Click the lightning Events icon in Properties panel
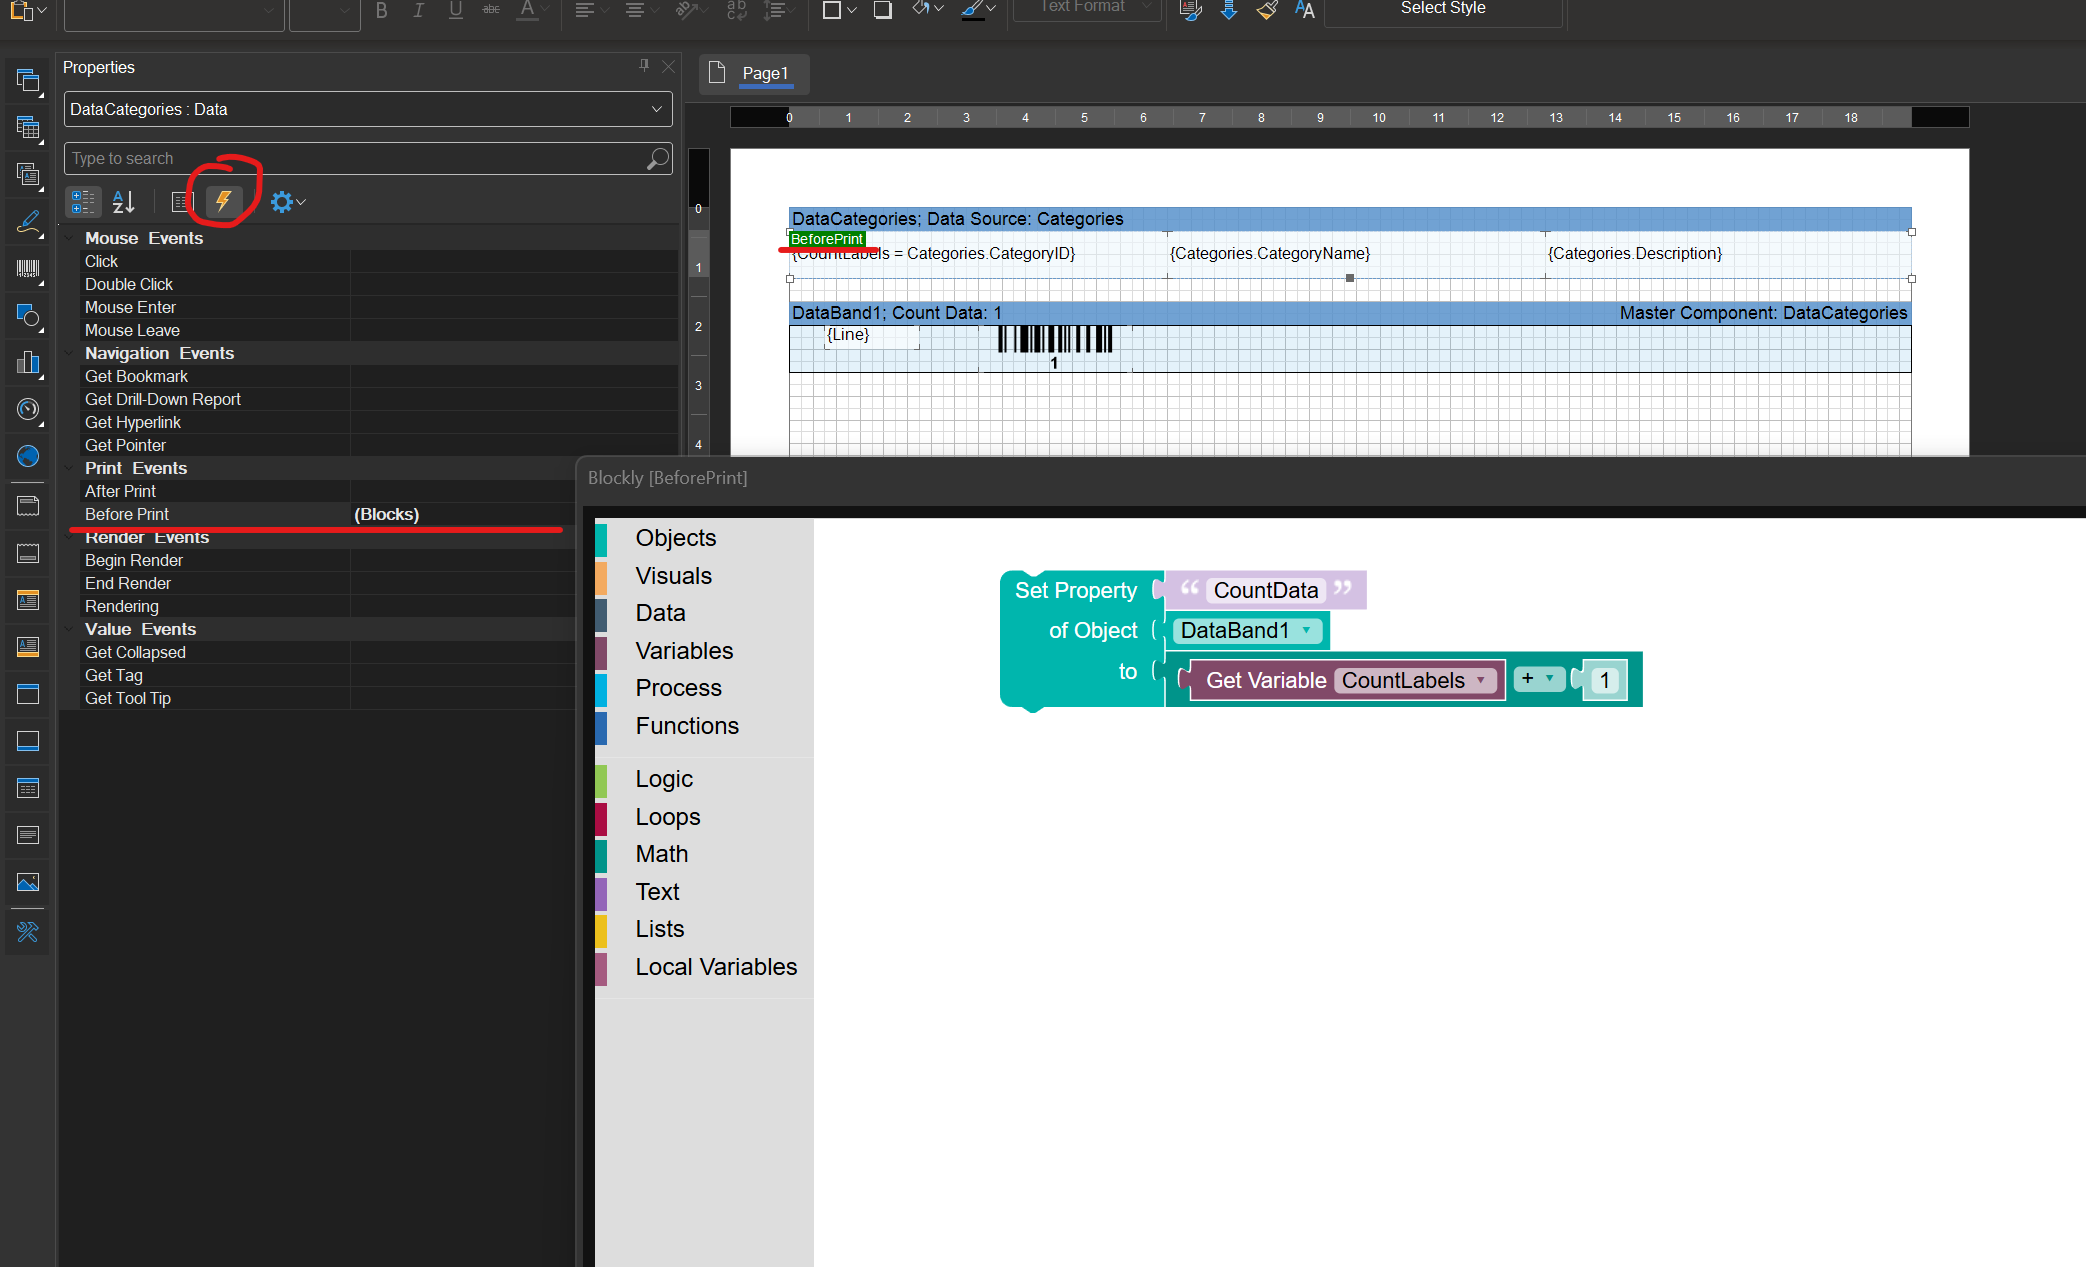Image resolution: width=2086 pixels, height=1267 pixels. tap(222, 201)
